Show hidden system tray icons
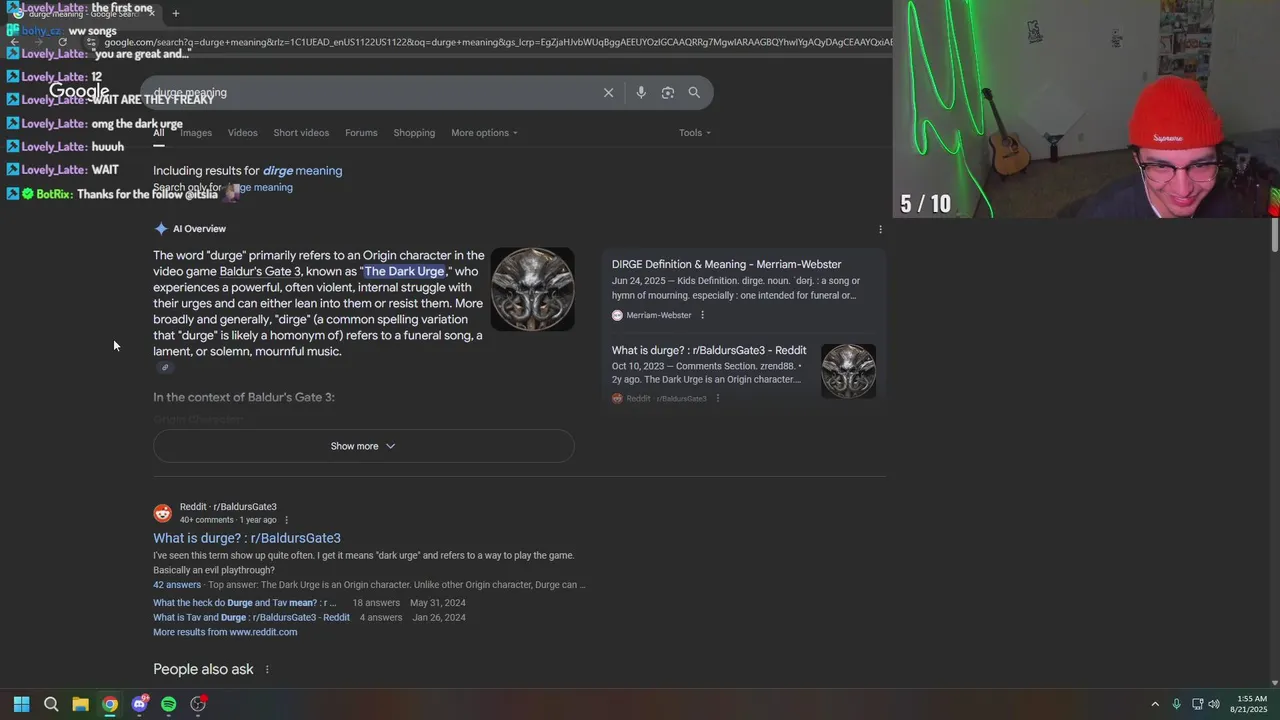 click(x=1155, y=704)
